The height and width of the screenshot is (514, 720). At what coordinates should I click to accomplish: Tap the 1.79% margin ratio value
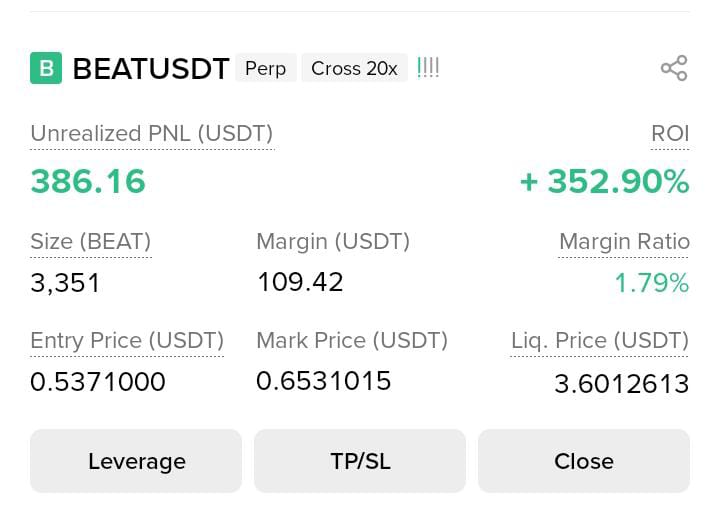651,284
